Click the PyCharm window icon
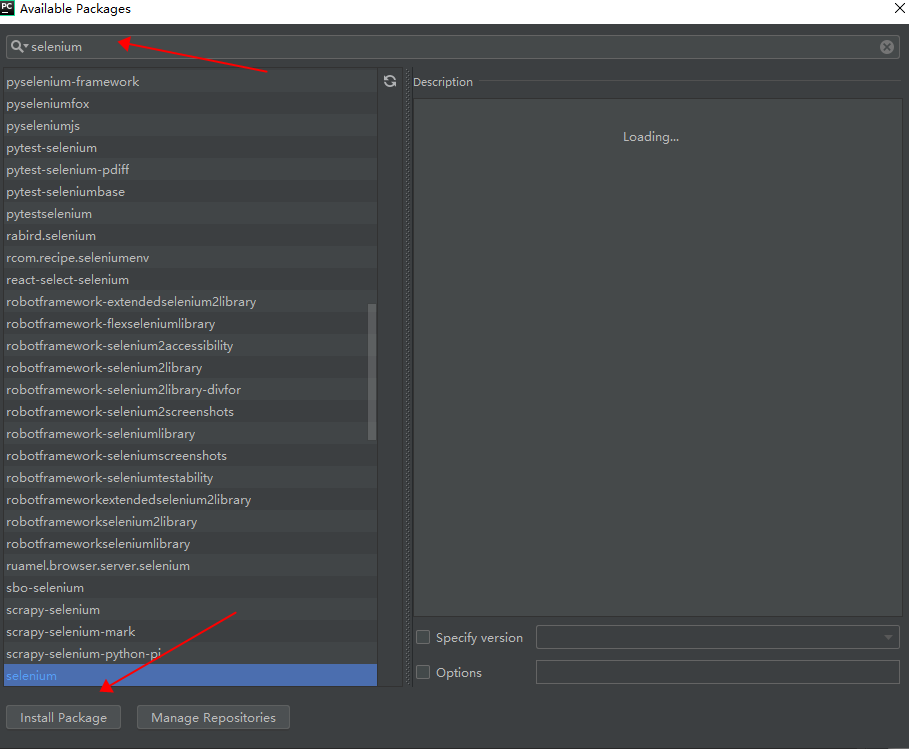The width and height of the screenshot is (909, 749). point(7,8)
